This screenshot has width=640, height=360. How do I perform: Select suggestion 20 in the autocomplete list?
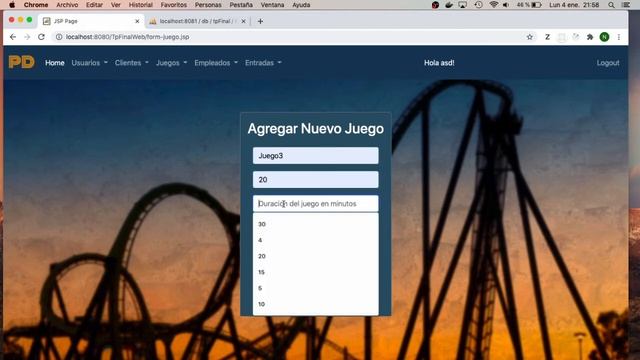click(x=316, y=256)
